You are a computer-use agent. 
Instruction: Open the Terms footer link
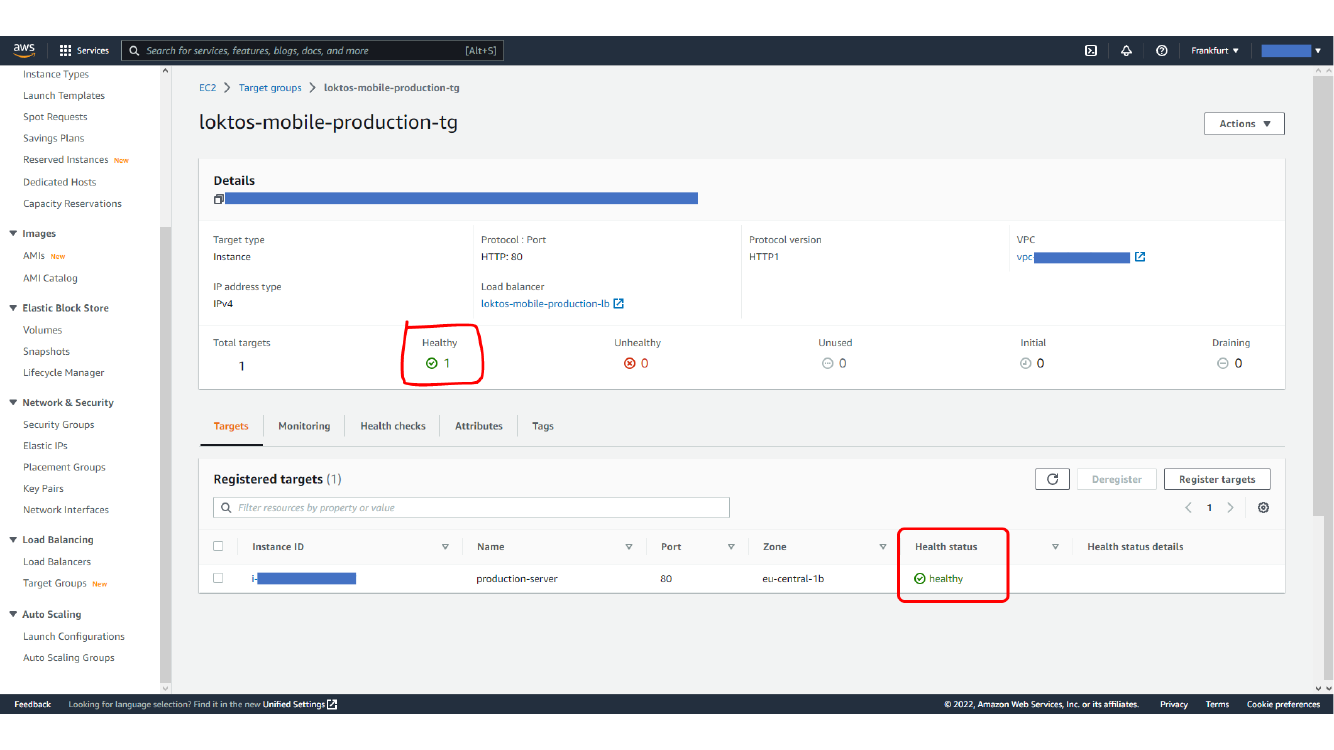coord(1217,704)
